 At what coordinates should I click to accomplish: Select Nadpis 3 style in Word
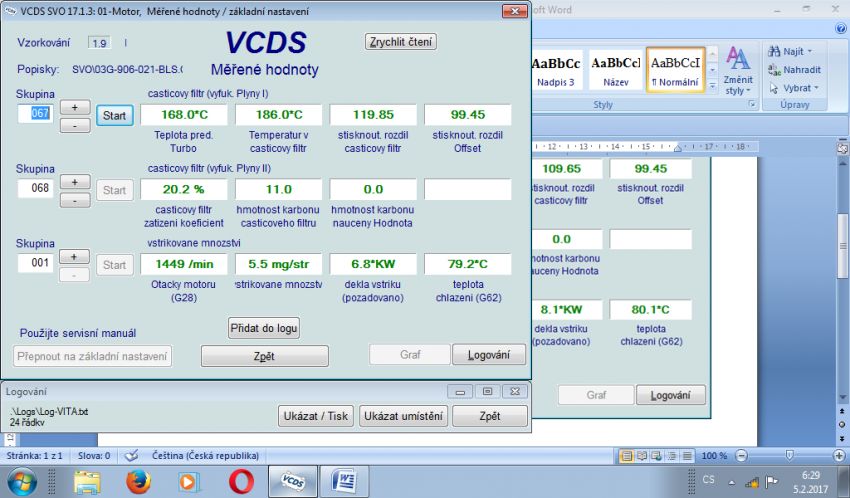point(556,70)
